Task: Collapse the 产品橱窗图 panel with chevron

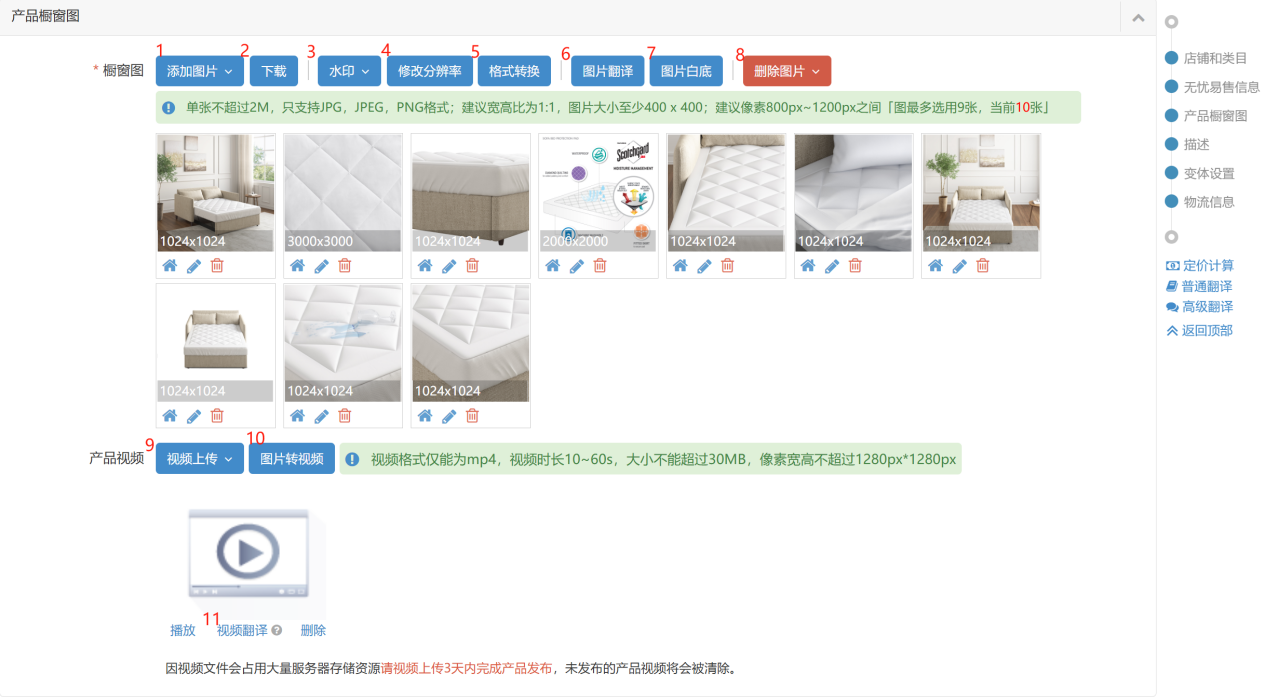Action: click(1138, 18)
